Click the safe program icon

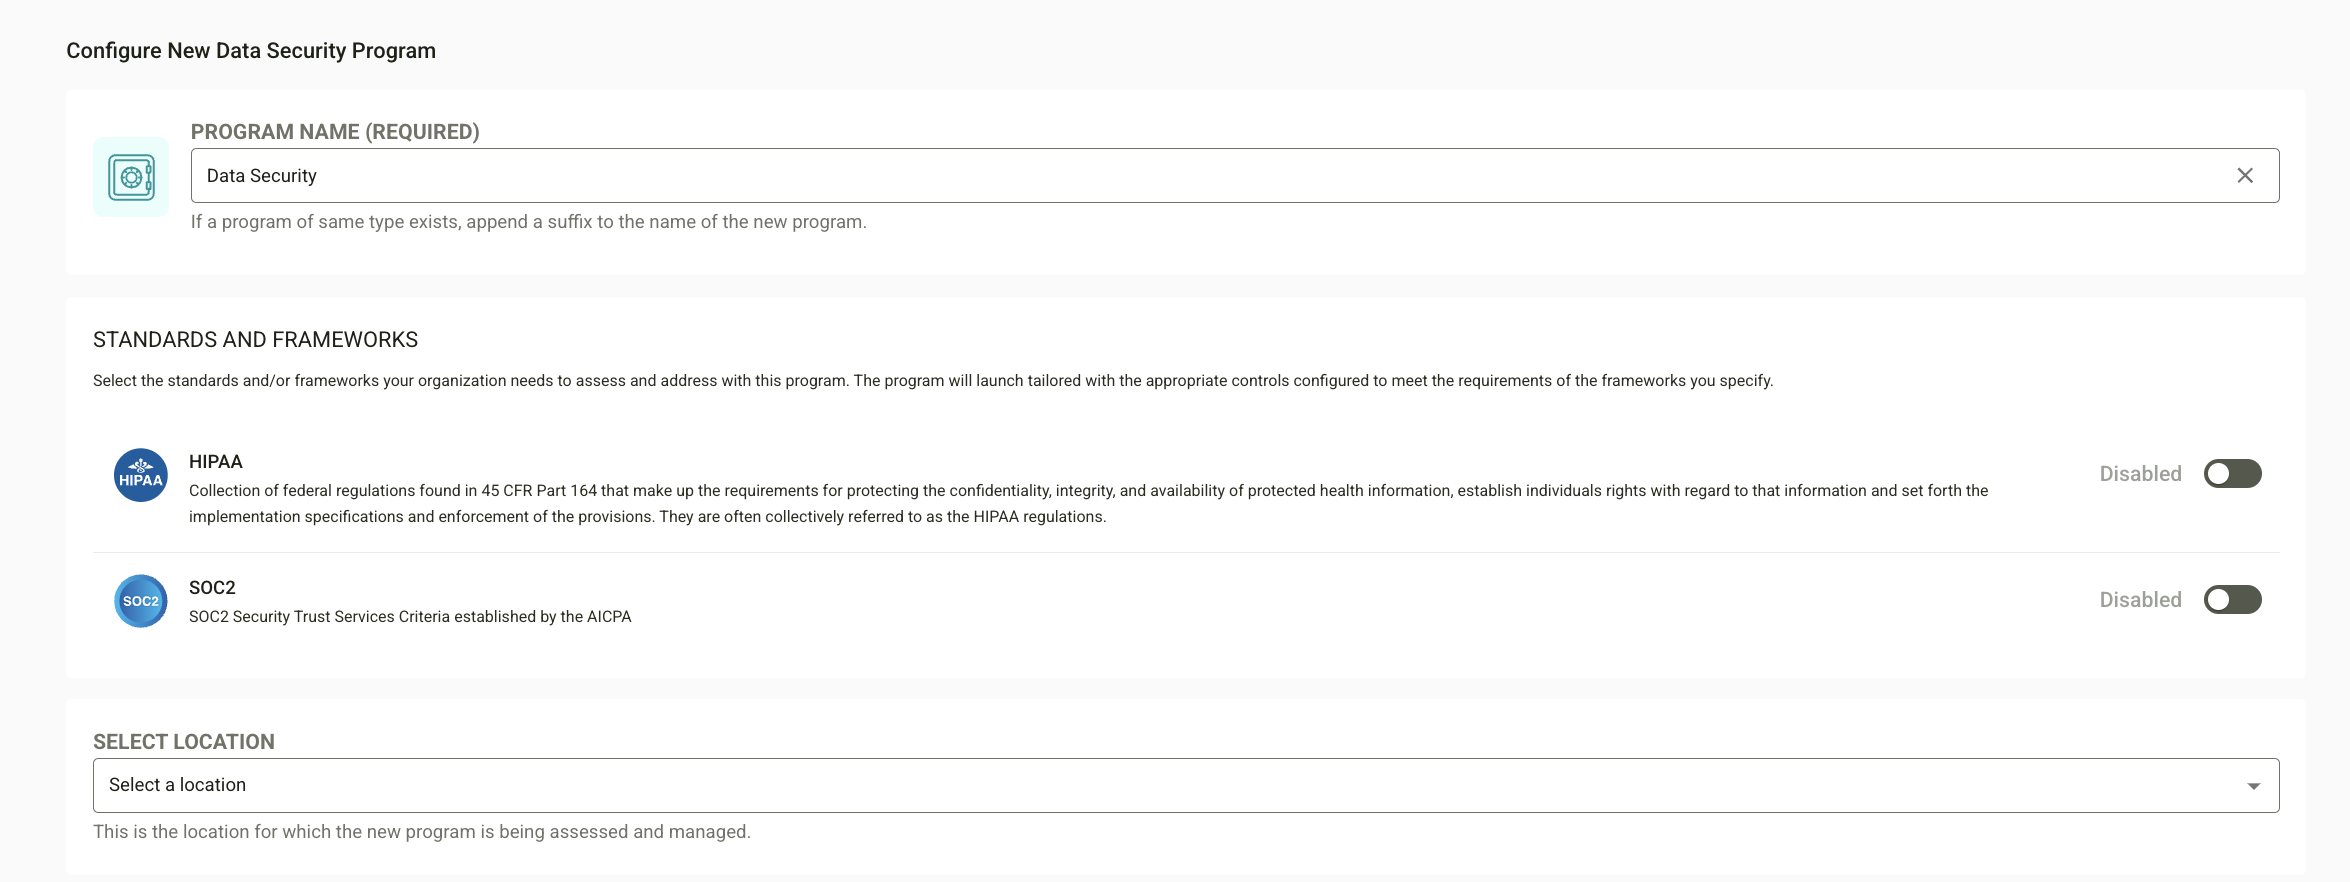[x=131, y=177]
